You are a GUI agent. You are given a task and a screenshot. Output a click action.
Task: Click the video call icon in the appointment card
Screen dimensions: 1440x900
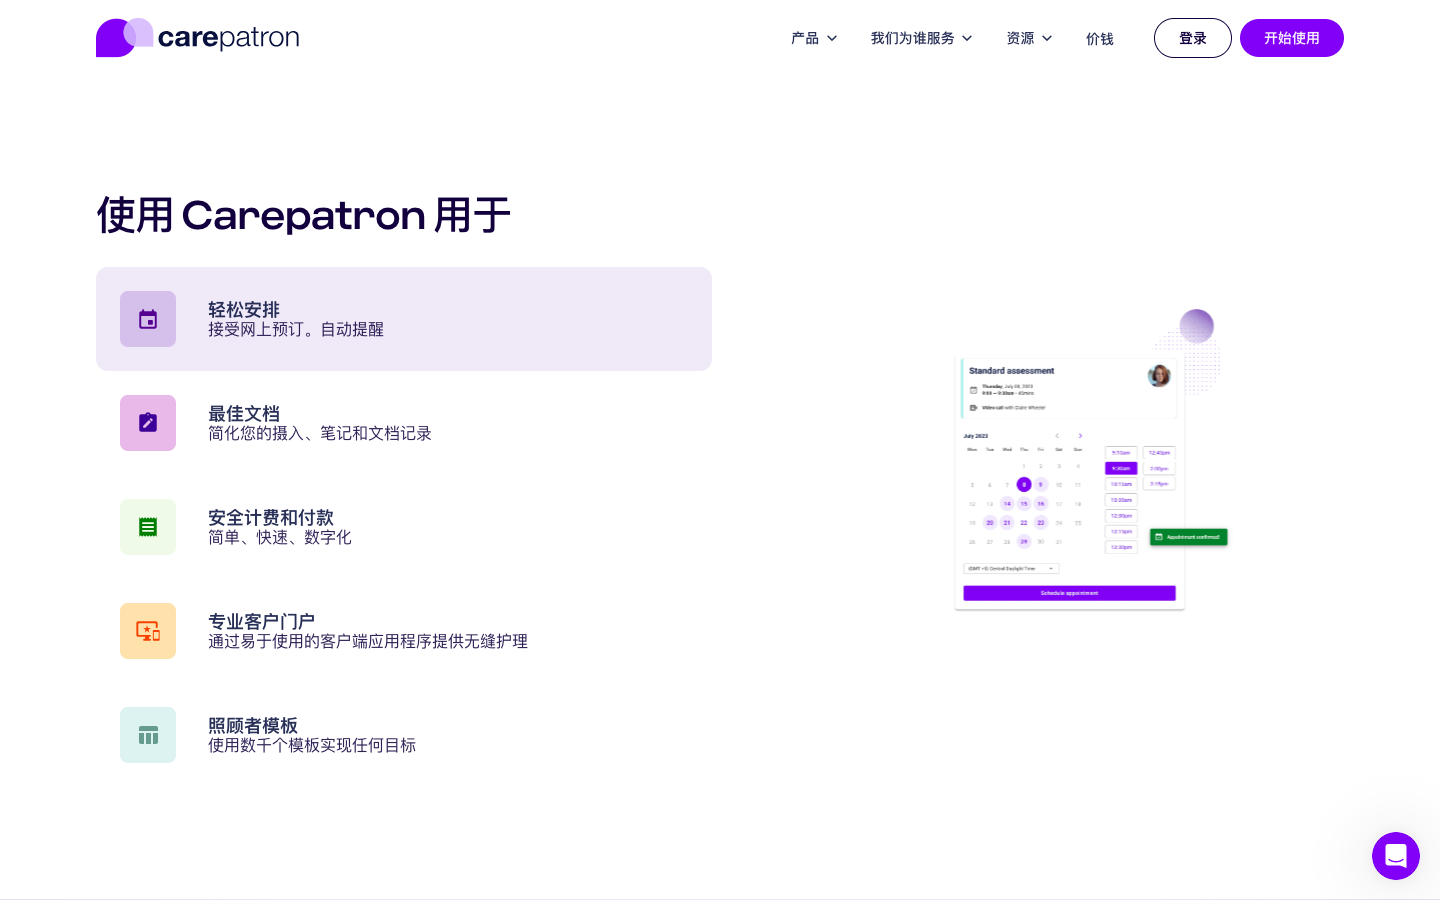(x=972, y=408)
